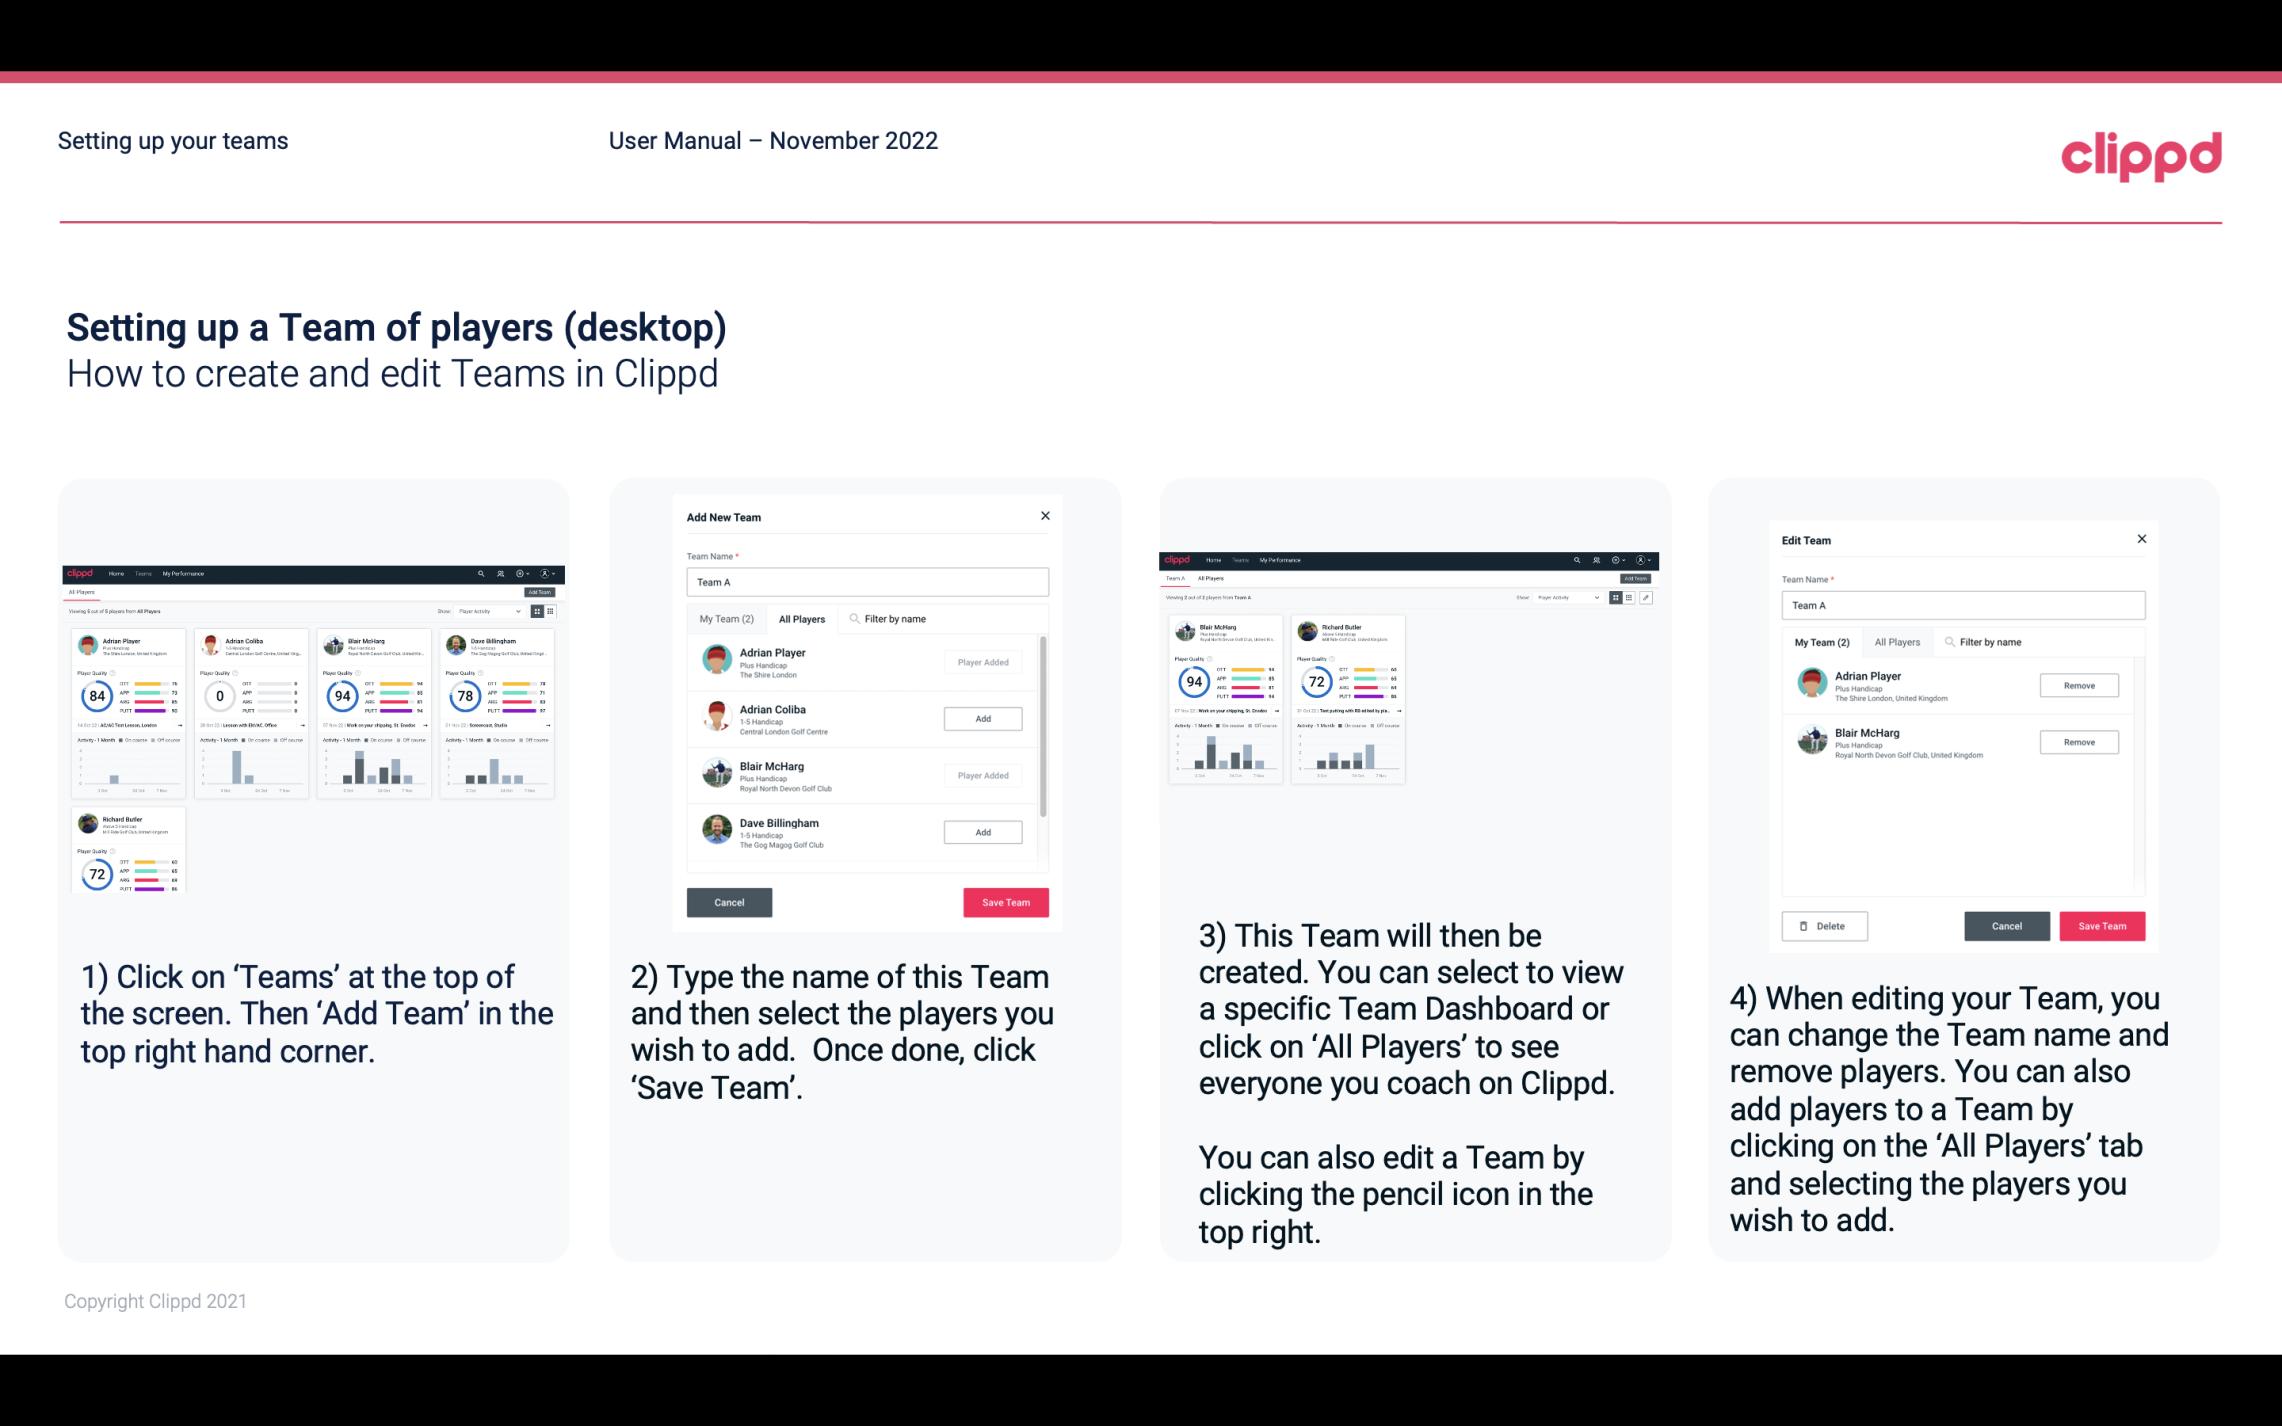This screenshot has height=1426, width=2282.
Task: Click the close X on Edit Team dialog
Action: pyautogui.click(x=2141, y=540)
